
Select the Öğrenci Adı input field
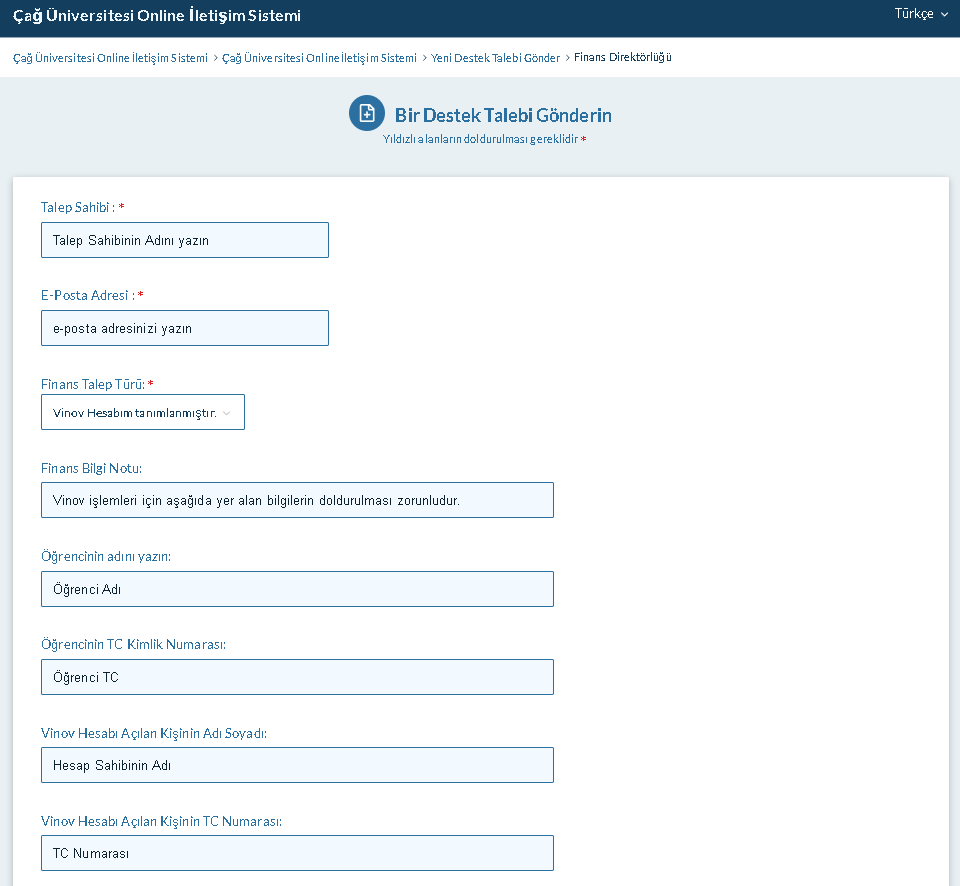(297, 589)
